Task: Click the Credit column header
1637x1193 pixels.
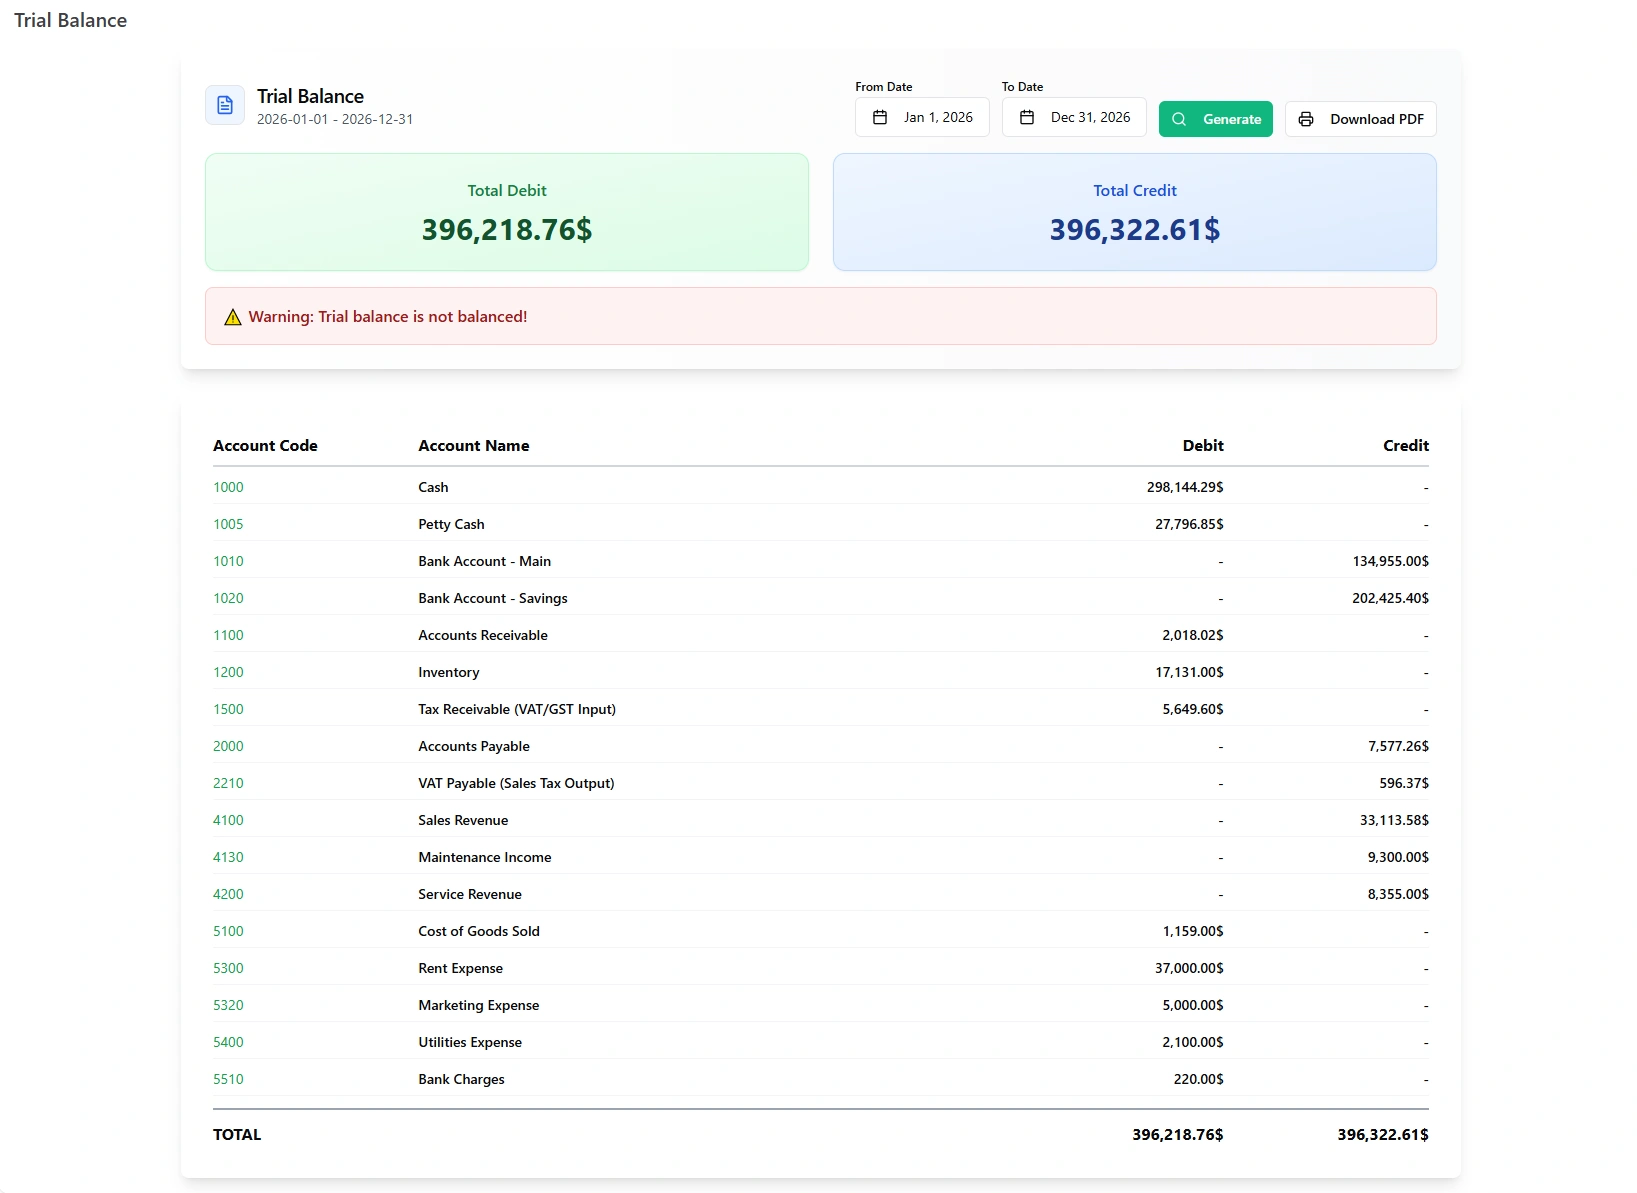Action: 1406,446
